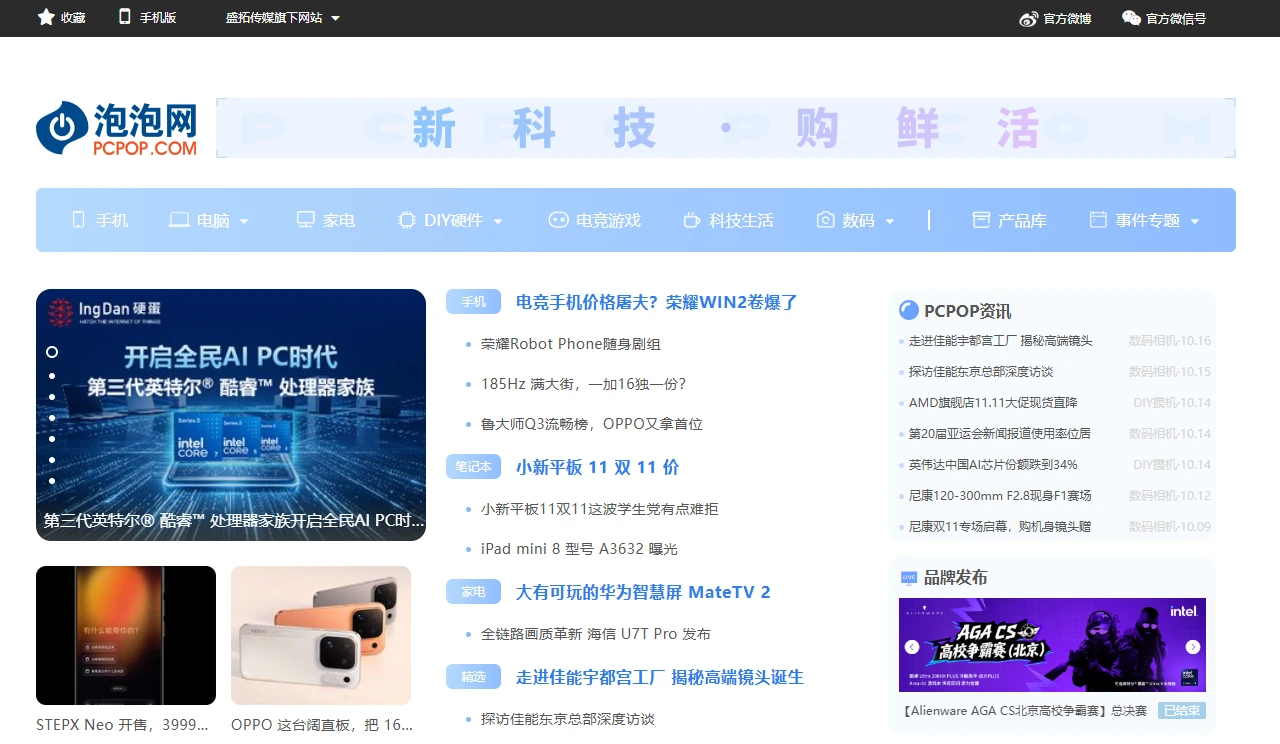
Task: Expand the 数码 menu arrow
Action: pos(890,221)
